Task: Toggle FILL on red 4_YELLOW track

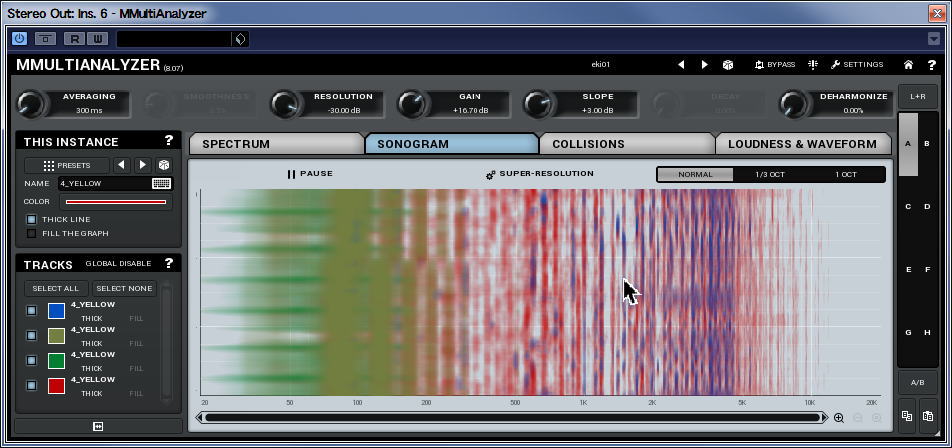Action: [x=136, y=393]
